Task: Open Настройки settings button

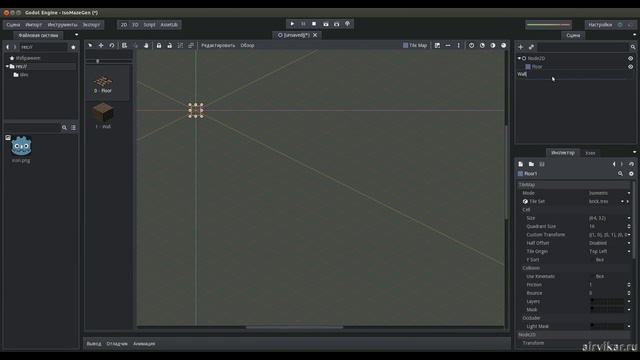Action: pyautogui.click(x=600, y=25)
